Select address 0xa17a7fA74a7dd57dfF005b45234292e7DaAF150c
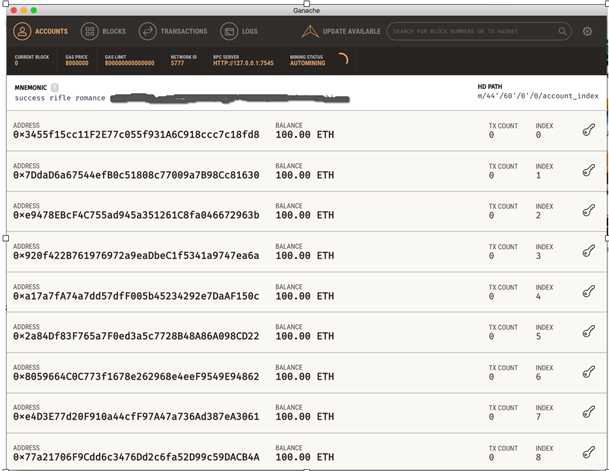This screenshot has width=609, height=471. click(136, 296)
